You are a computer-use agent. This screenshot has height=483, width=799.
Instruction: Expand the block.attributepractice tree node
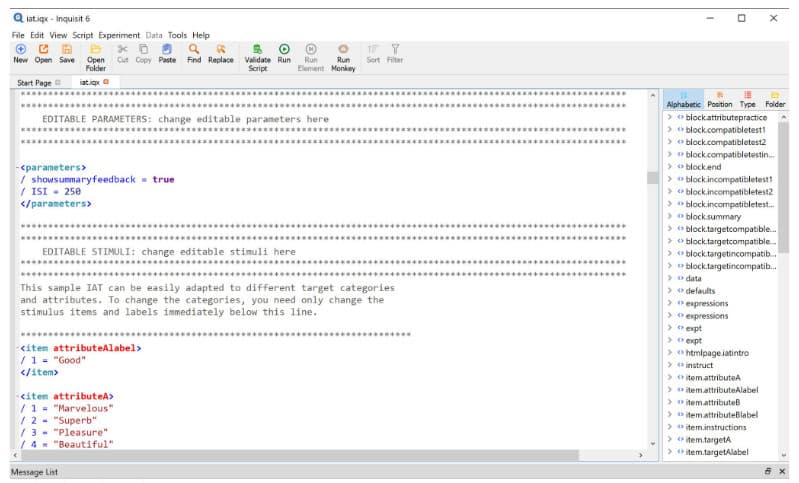coord(670,117)
